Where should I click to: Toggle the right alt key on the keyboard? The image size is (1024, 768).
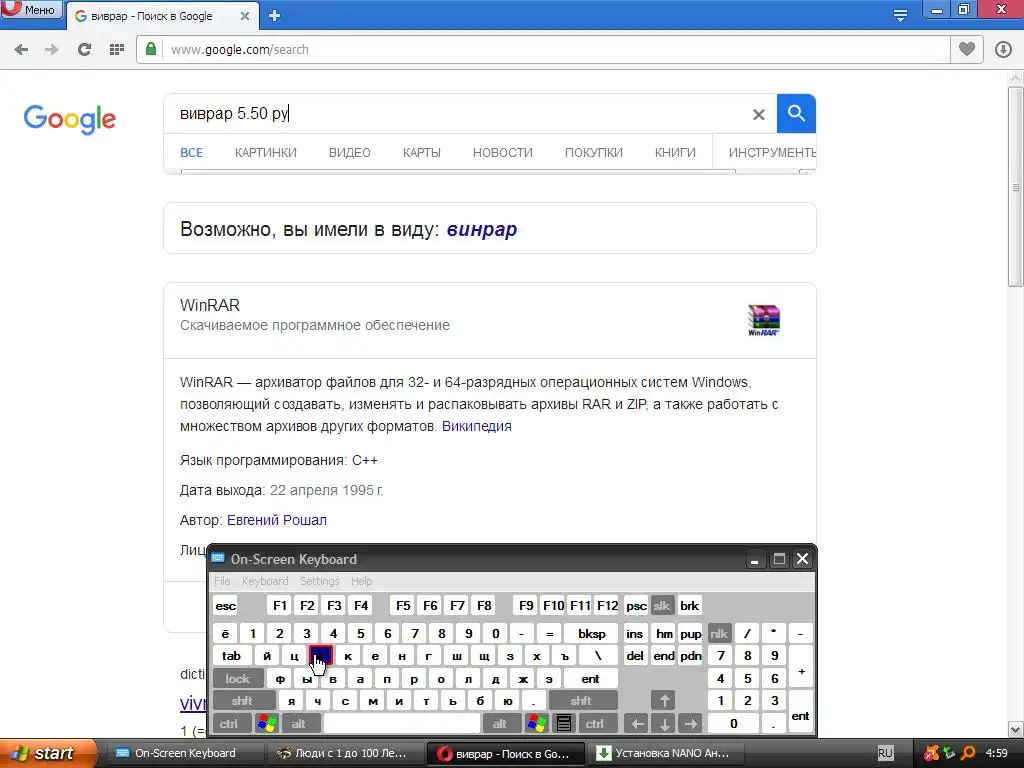tap(500, 724)
